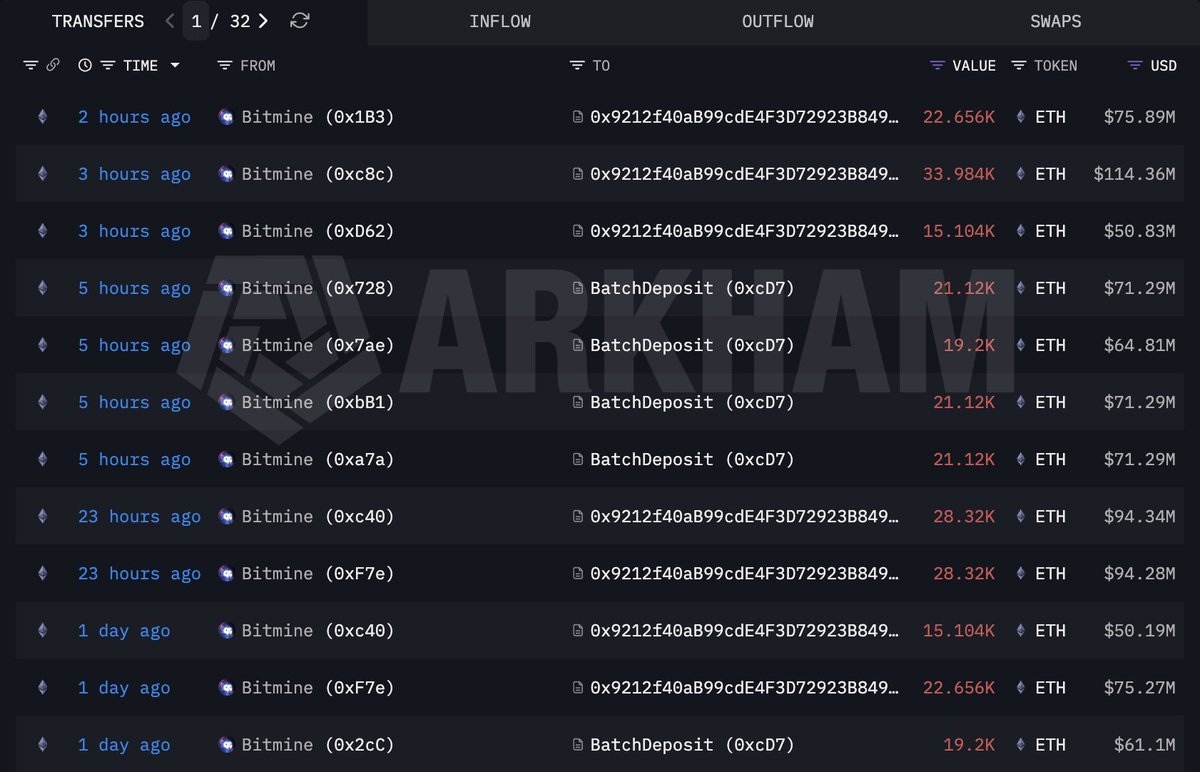
Task: Switch to the SWAPS tab
Action: pos(1055,20)
